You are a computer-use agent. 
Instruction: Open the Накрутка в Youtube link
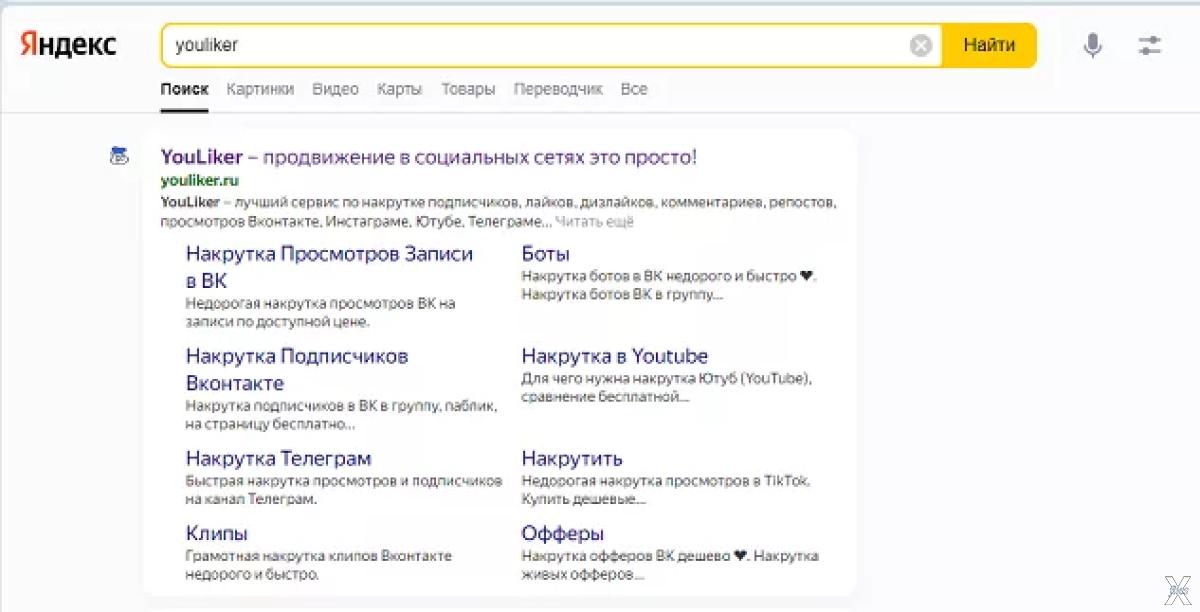pyautogui.click(x=615, y=356)
